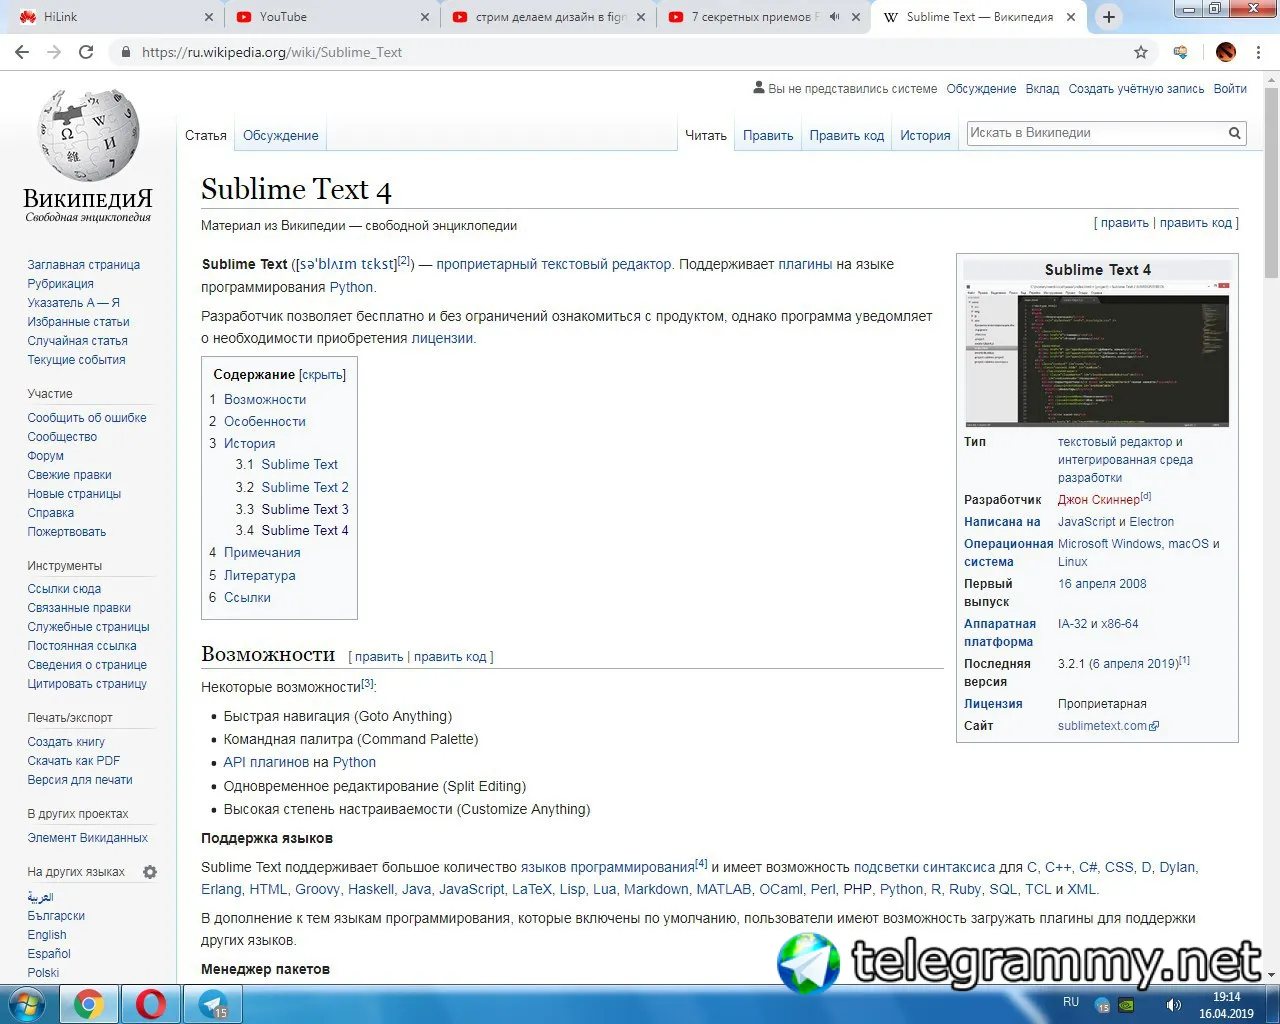This screenshot has height=1024, width=1280.
Task: Open the Править tab next to Читать
Action: pyautogui.click(x=768, y=135)
